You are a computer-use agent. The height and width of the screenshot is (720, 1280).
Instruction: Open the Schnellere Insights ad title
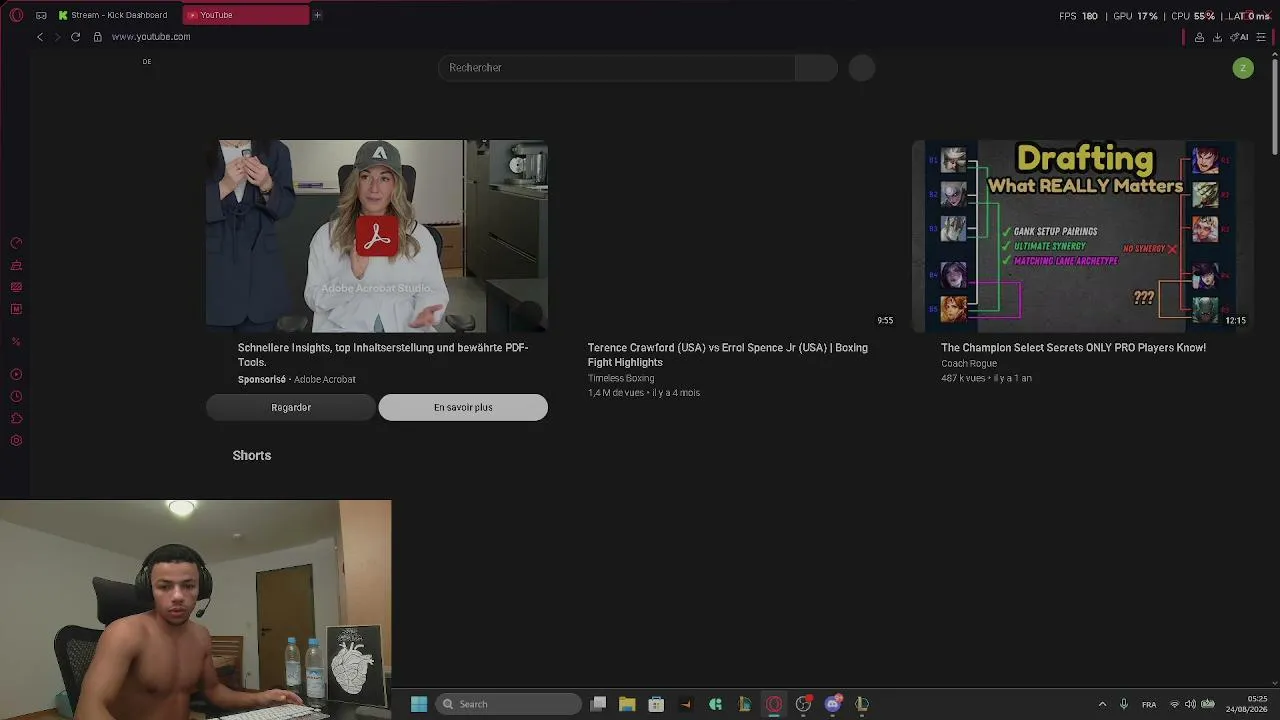click(383, 355)
